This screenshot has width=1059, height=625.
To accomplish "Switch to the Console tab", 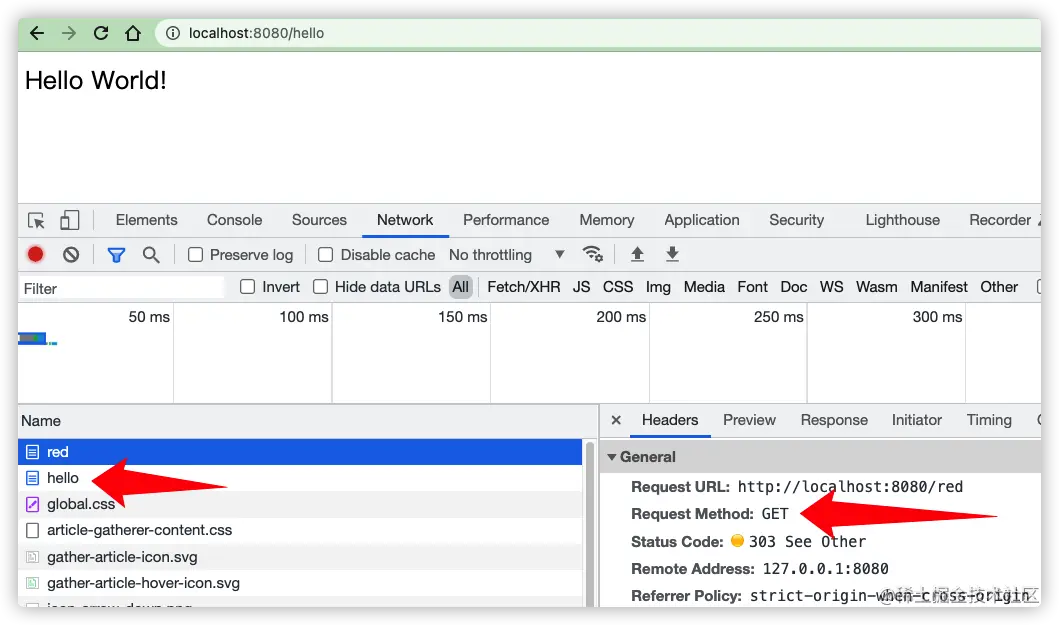I will (x=234, y=220).
